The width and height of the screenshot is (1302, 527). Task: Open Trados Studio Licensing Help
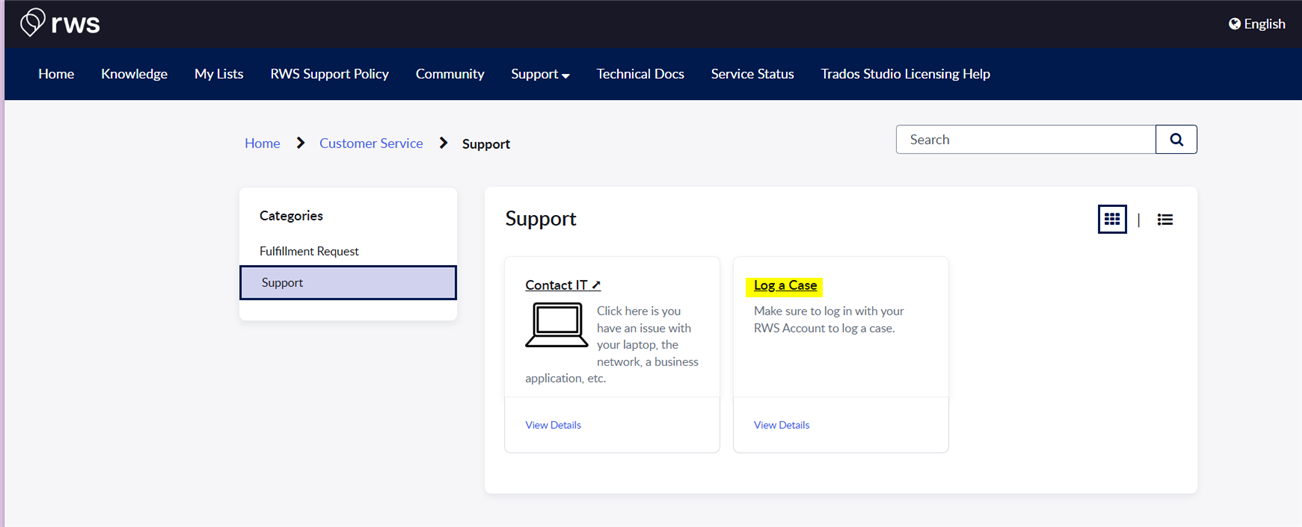[x=905, y=74]
